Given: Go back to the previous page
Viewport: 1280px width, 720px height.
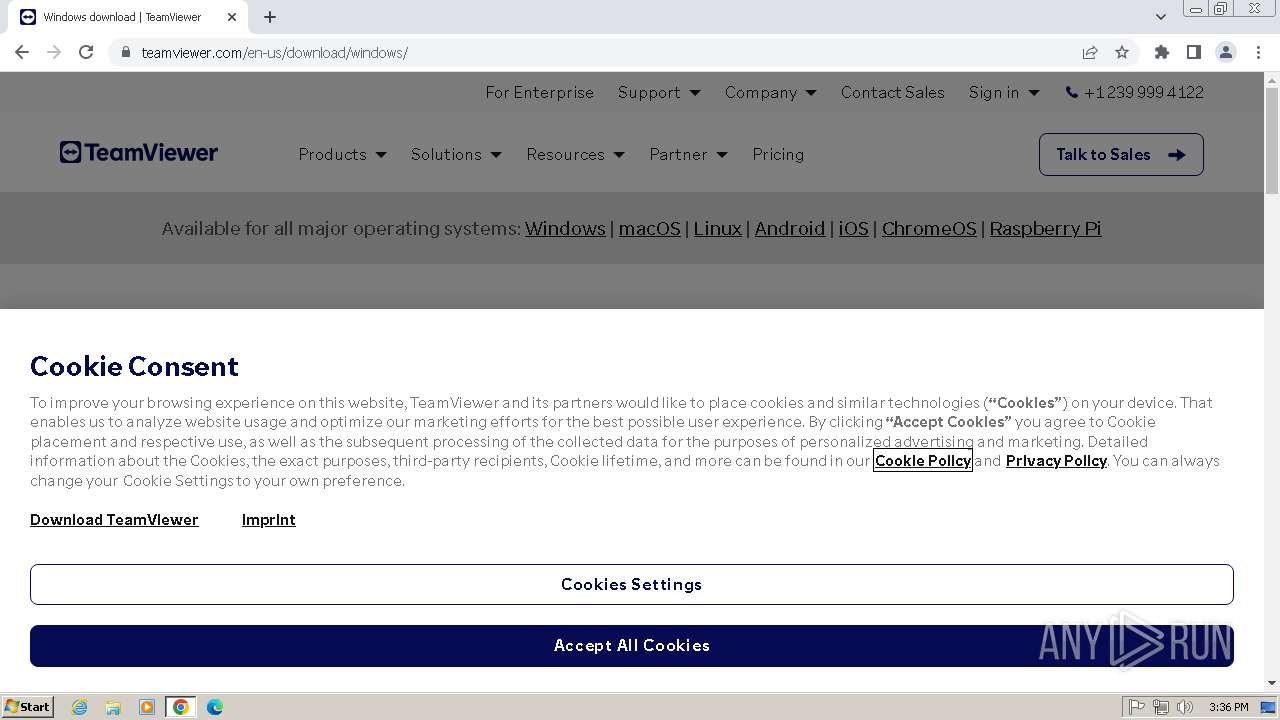Looking at the screenshot, I should pos(22,52).
